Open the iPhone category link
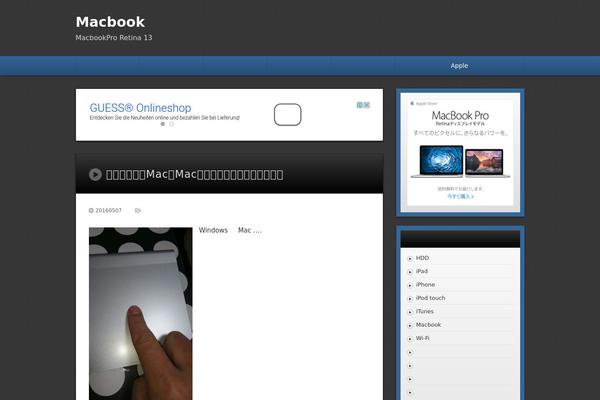 tap(425, 284)
